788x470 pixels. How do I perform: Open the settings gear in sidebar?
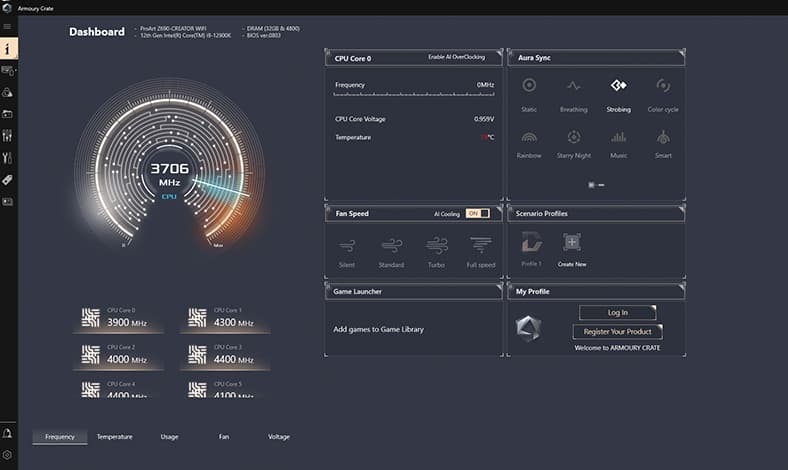[x=7, y=455]
